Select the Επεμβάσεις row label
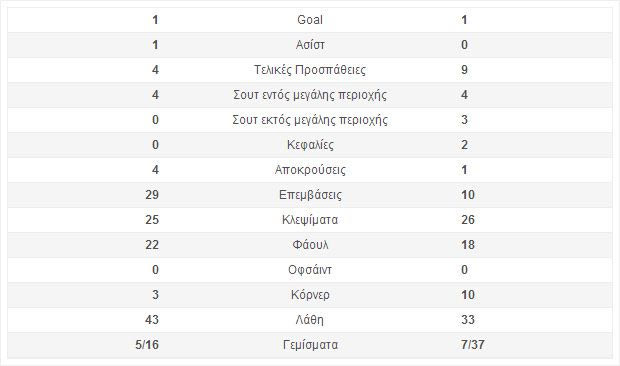The height and width of the screenshot is (366, 620). coord(310,195)
